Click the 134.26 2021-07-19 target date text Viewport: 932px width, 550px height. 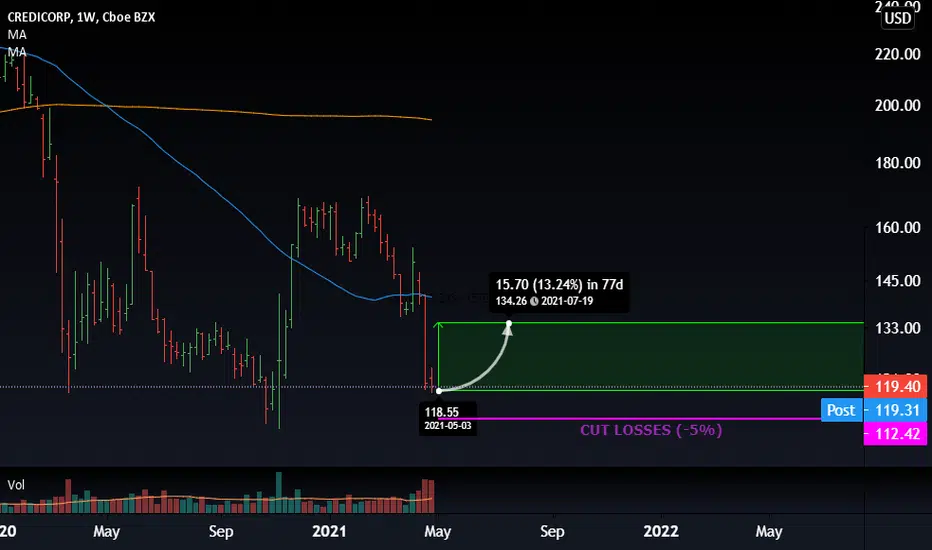click(544, 301)
